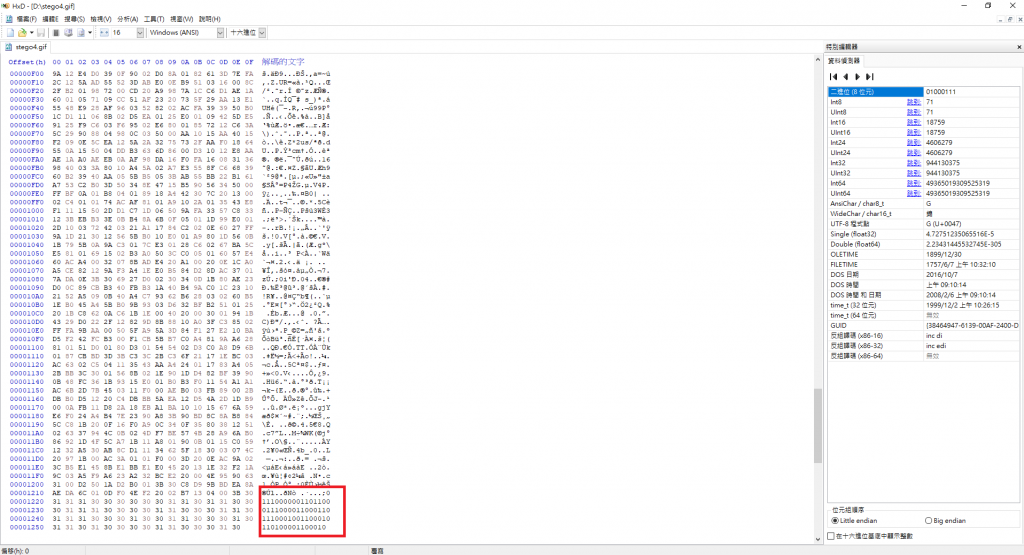
Task: Open the 分析(A) menu
Action: 127,19
